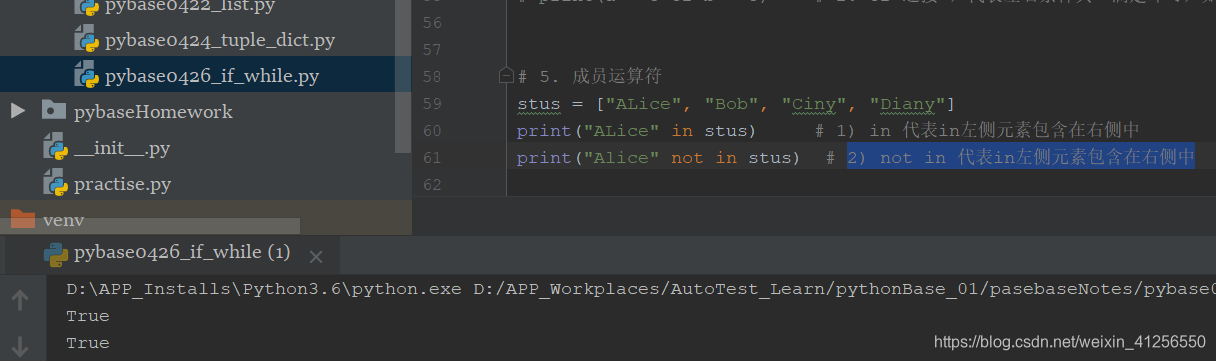Screen dimensions: 1216x361
Task: Click the highlighted comment on line 61
Action: click(1021, 158)
